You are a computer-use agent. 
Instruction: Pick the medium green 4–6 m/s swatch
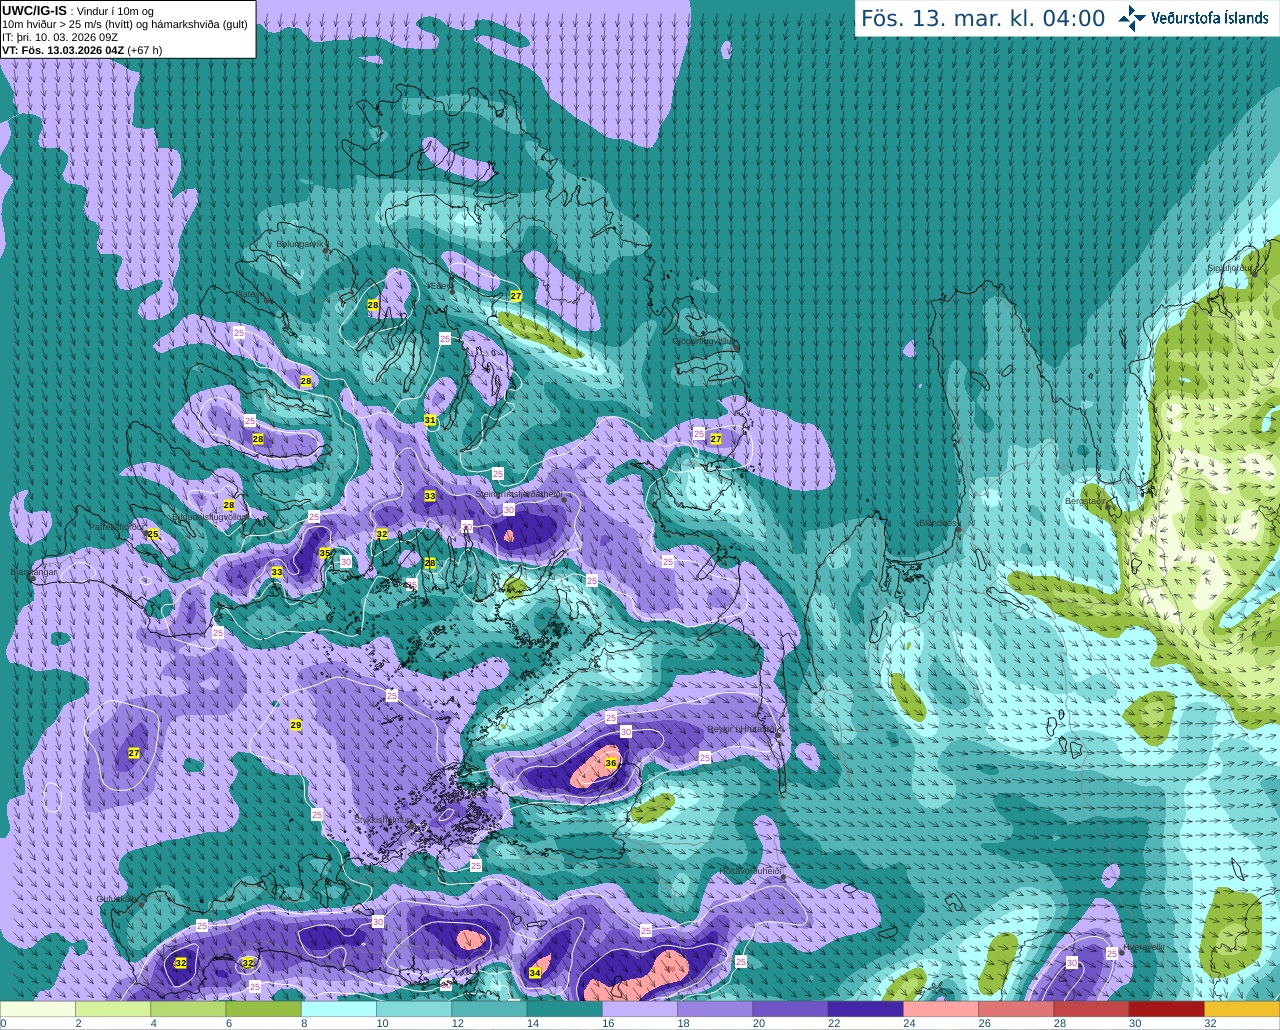click(188, 1009)
